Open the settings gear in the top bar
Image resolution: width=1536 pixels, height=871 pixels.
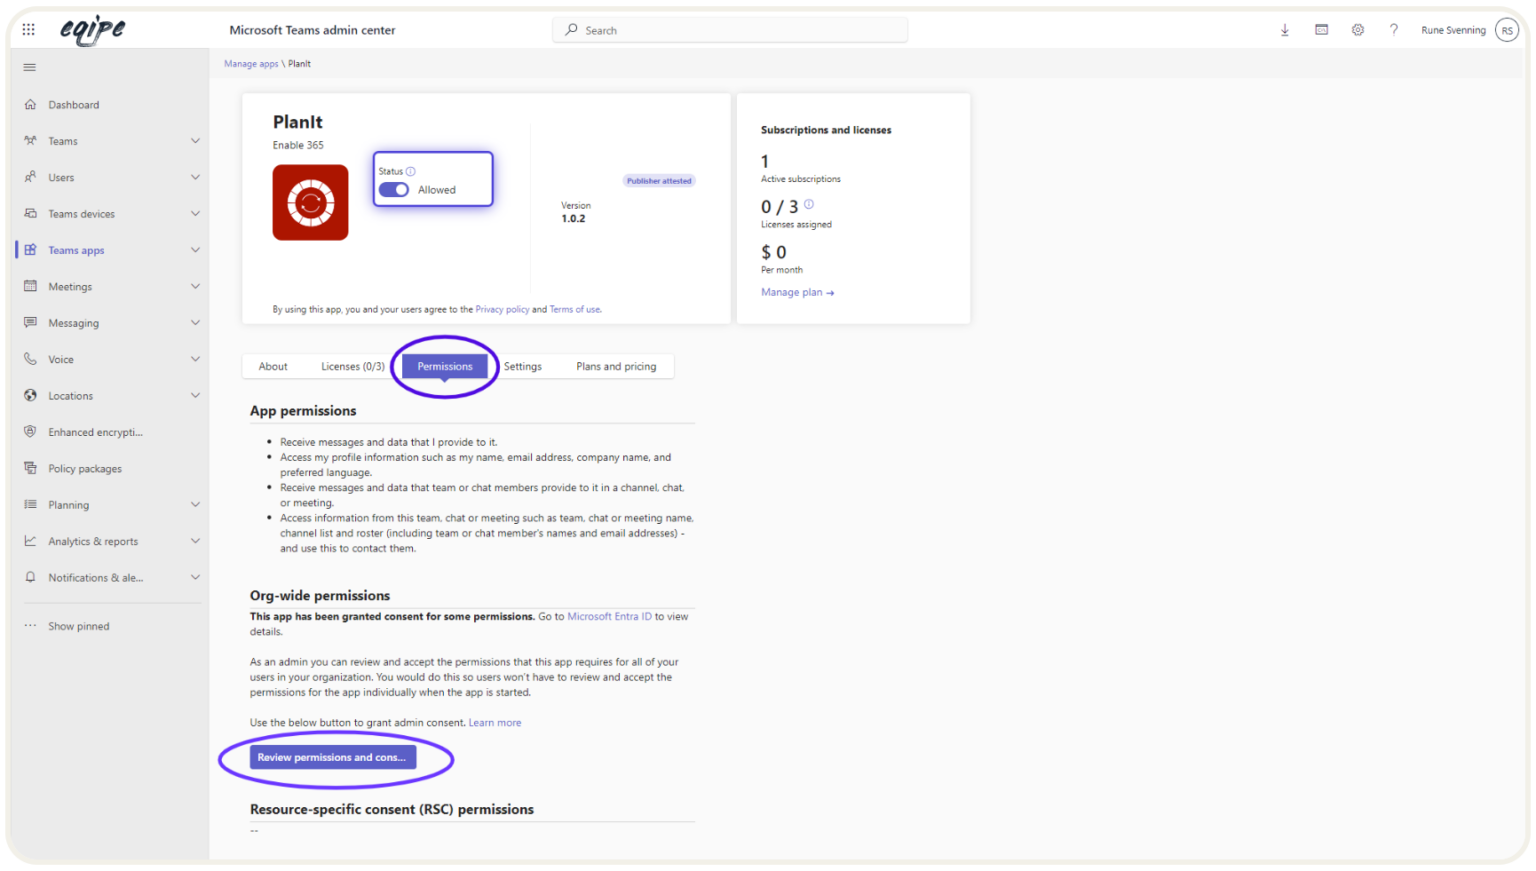[x=1357, y=30]
